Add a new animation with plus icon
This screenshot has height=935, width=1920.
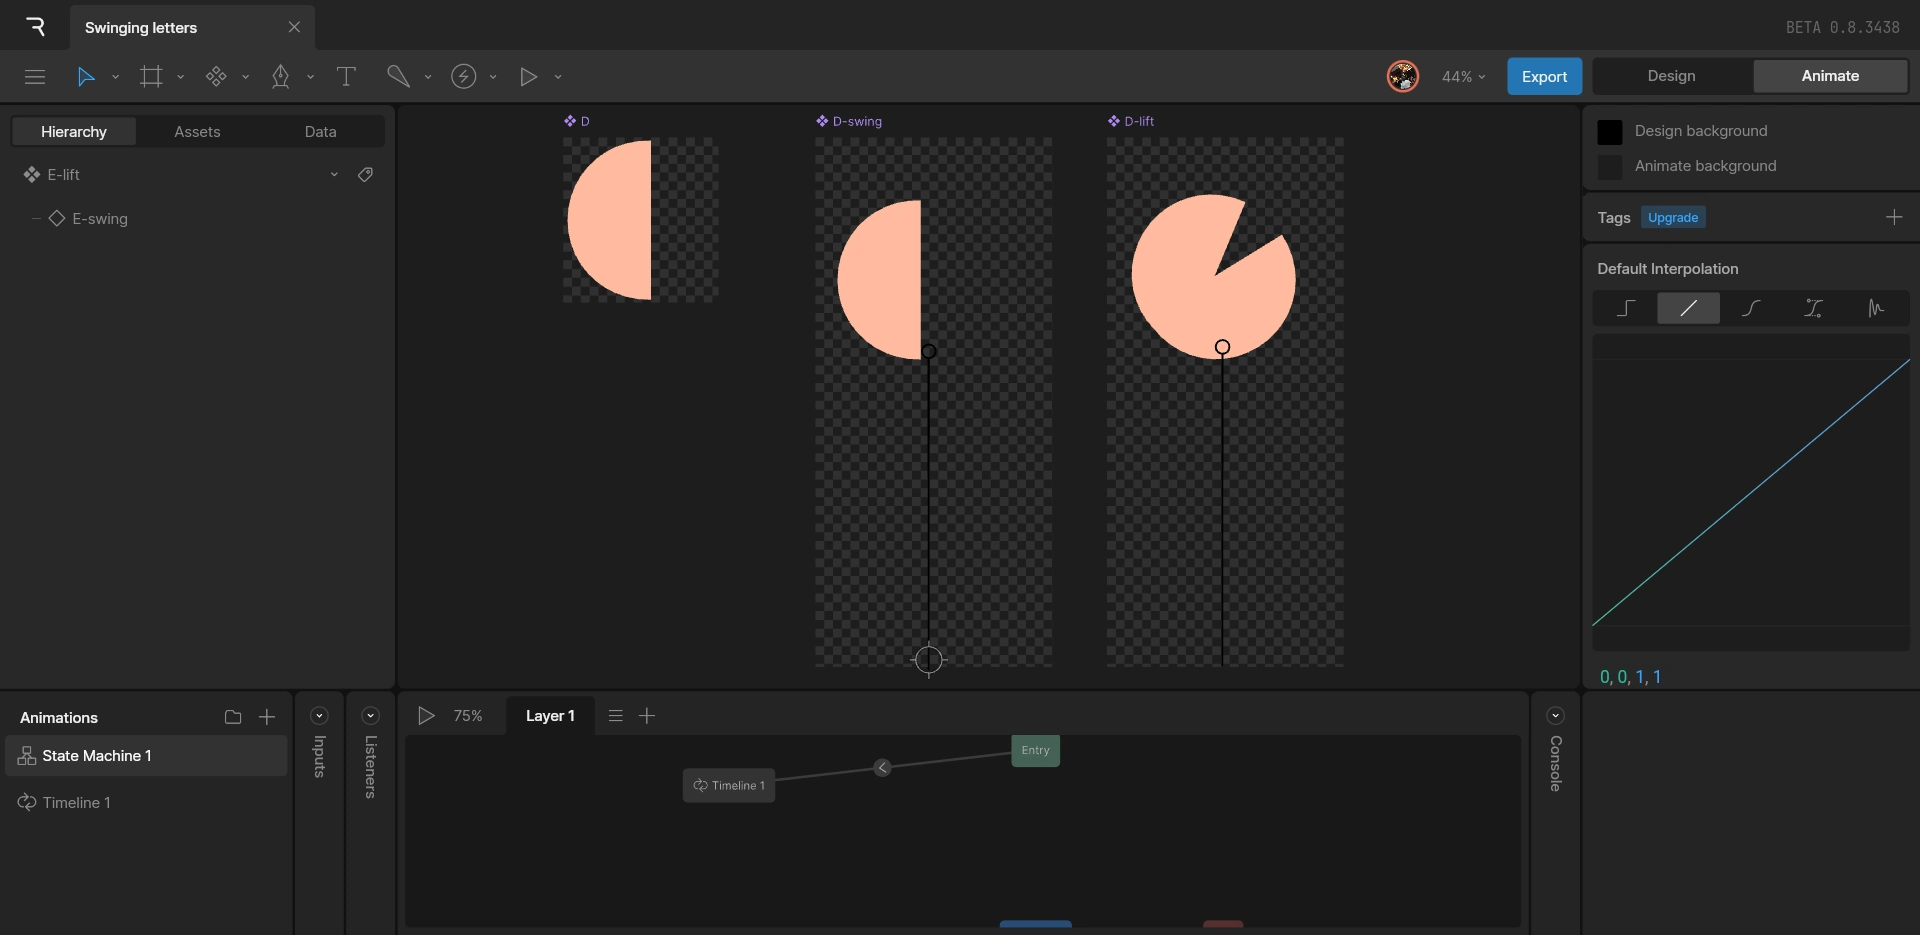click(x=267, y=717)
